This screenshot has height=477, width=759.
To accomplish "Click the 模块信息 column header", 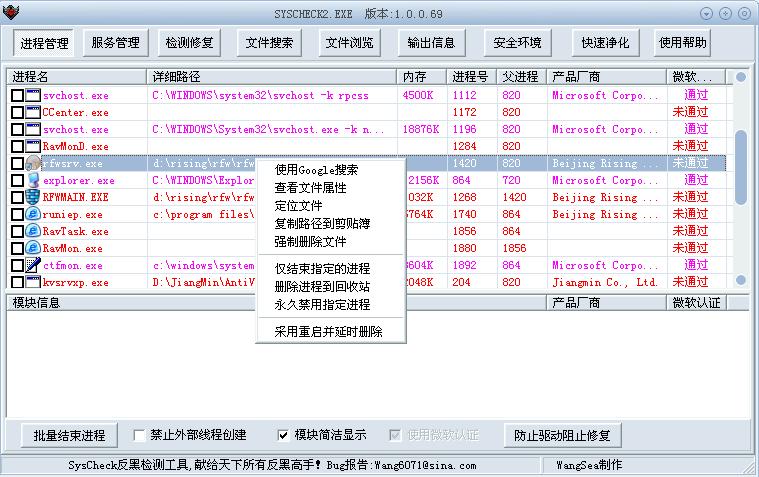I will click(x=276, y=303).
